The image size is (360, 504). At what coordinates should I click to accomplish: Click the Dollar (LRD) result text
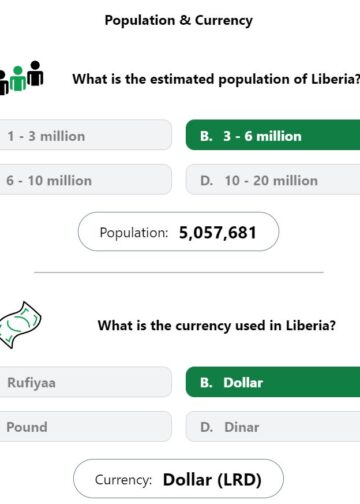click(212, 480)
